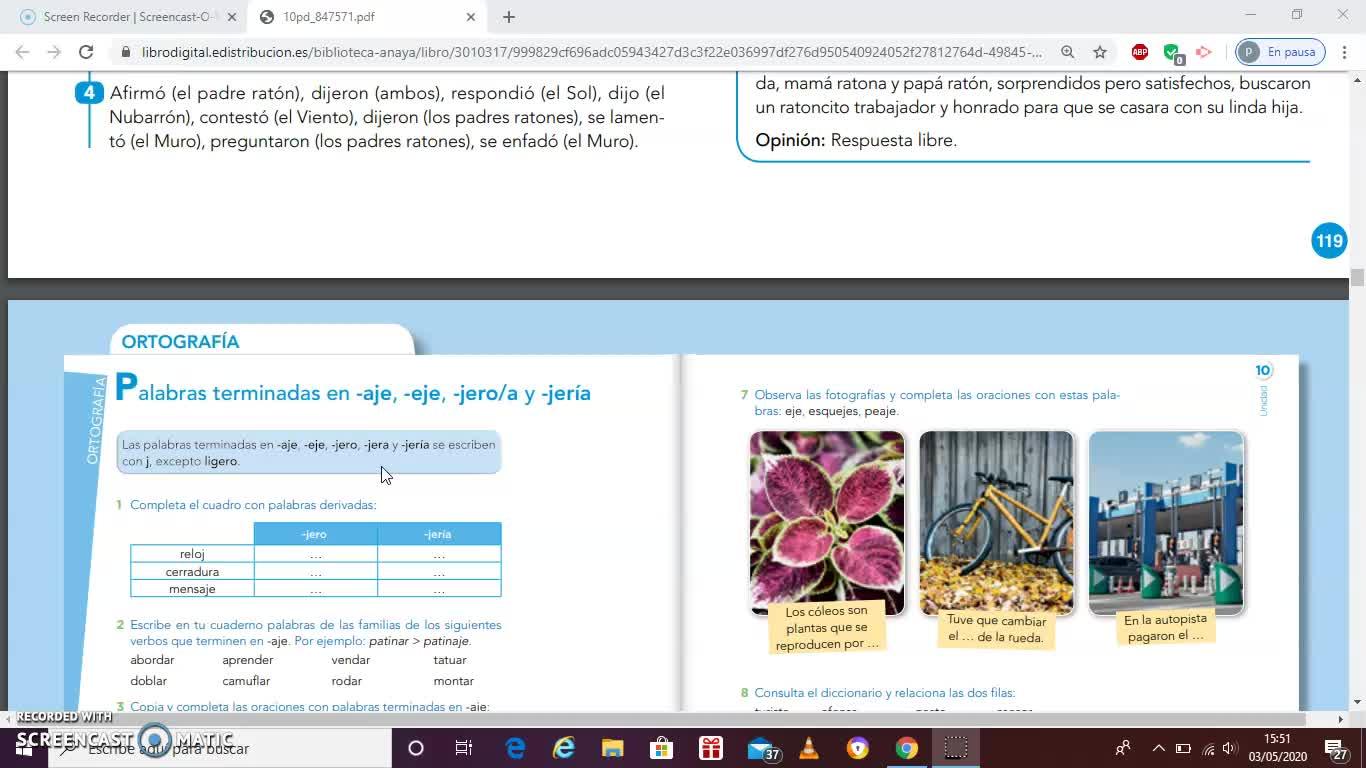Click the '-jería' column header

[x=439, y=534]
